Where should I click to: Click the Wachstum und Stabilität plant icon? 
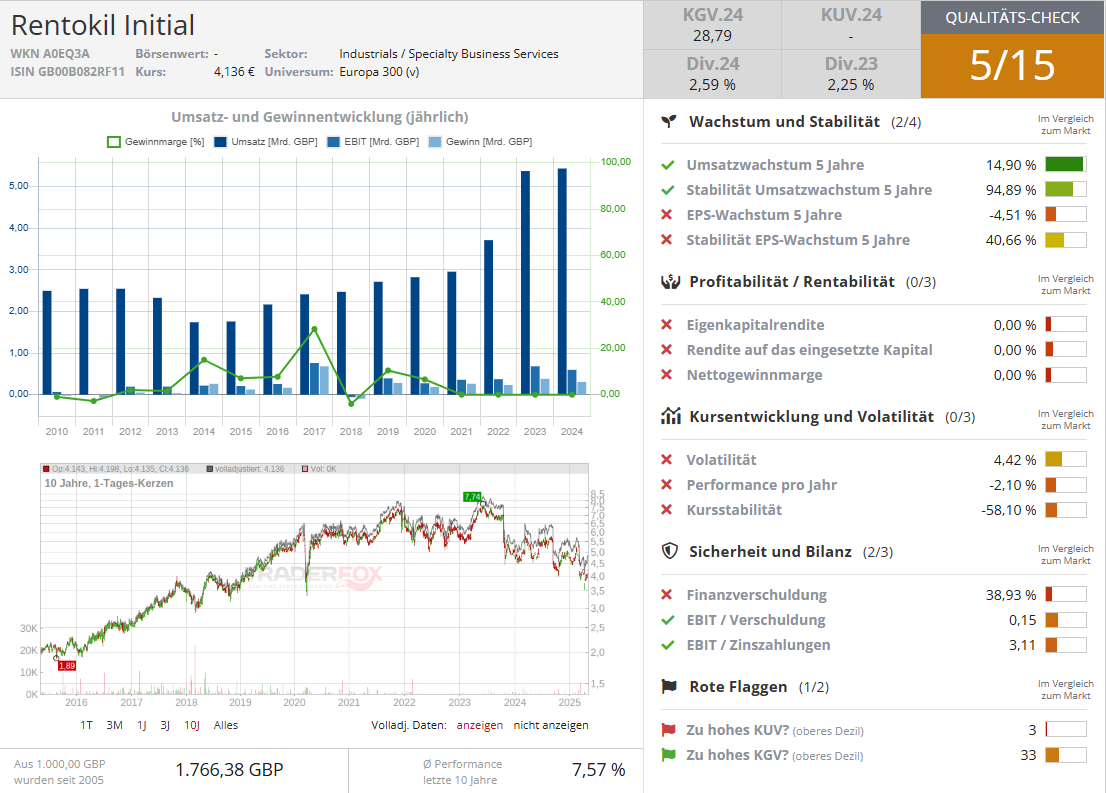coord(669,121)
